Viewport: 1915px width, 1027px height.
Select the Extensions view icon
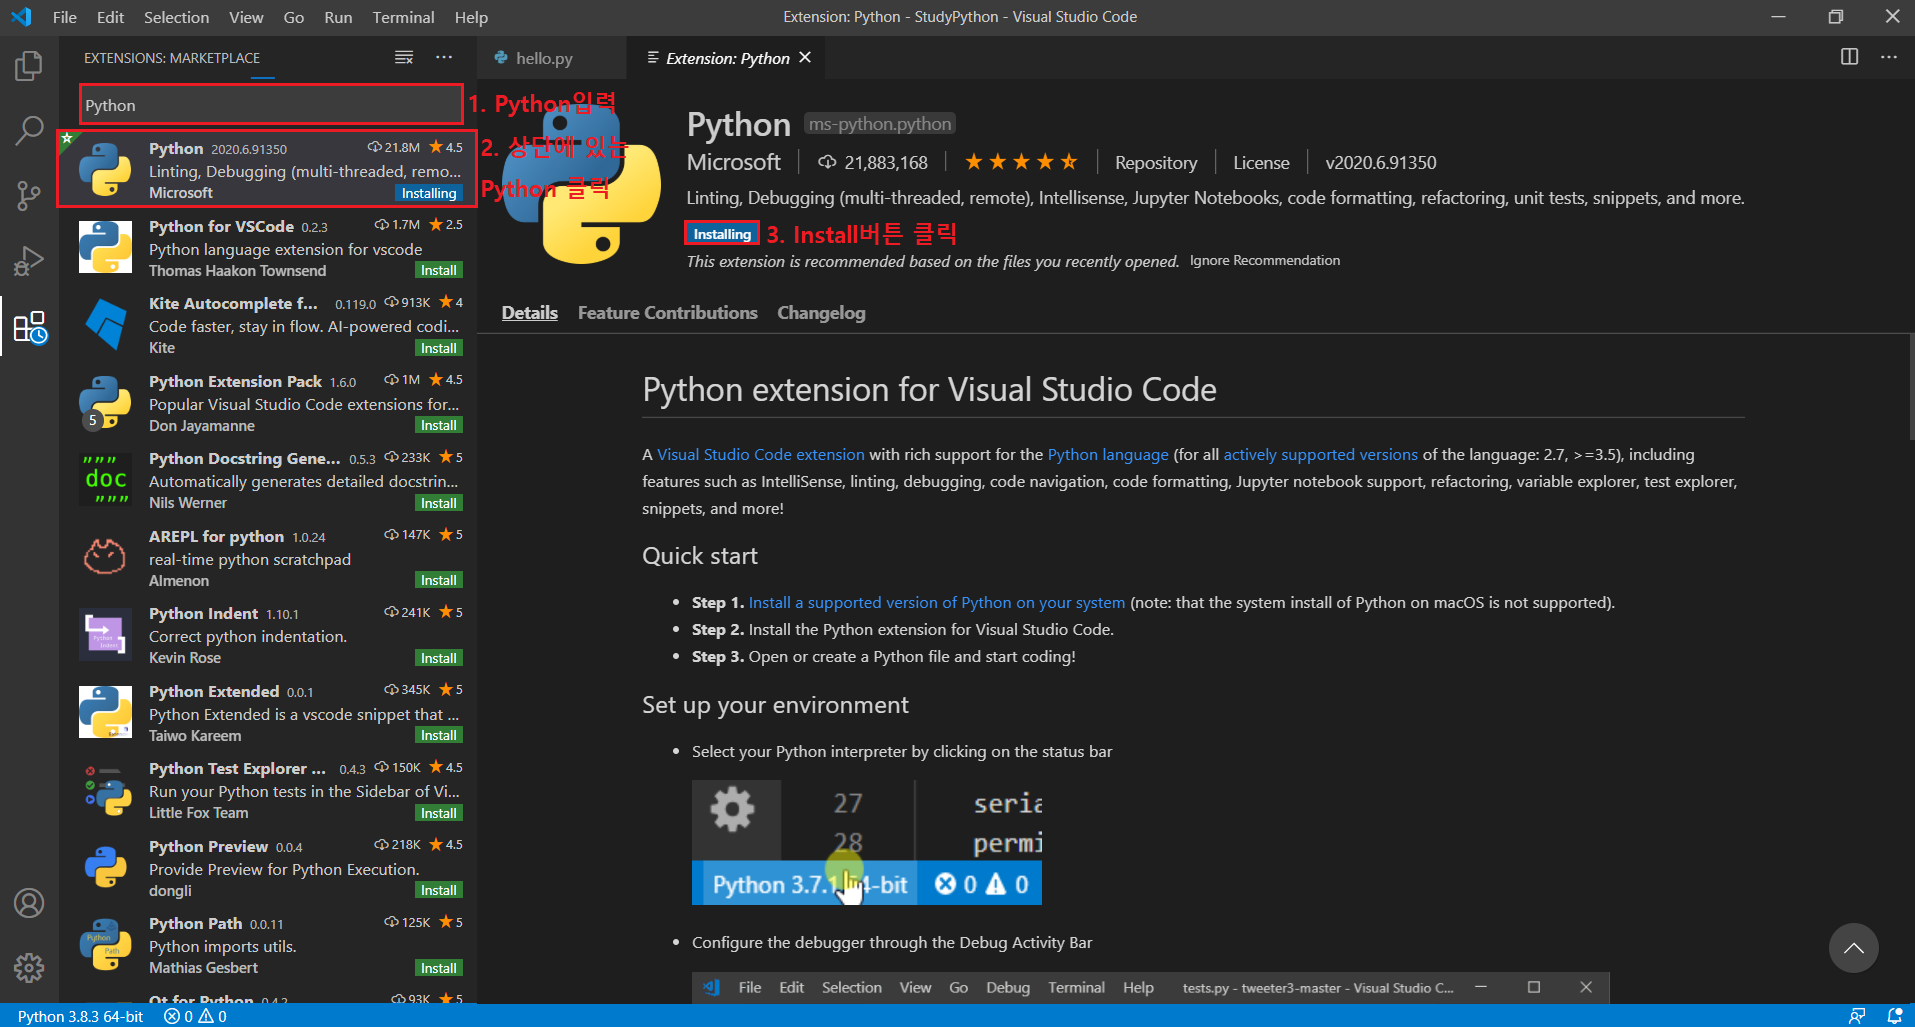[x=29, y=327]
